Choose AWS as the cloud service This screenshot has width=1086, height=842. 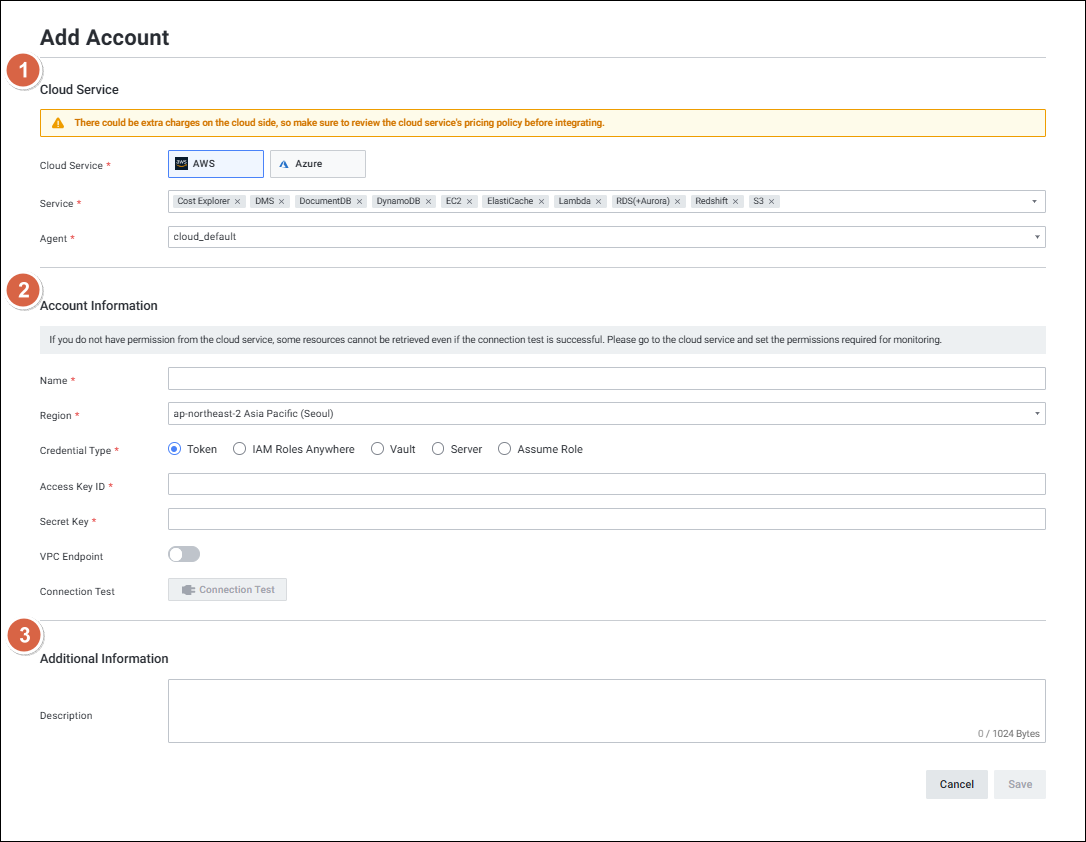coord(215,164)
